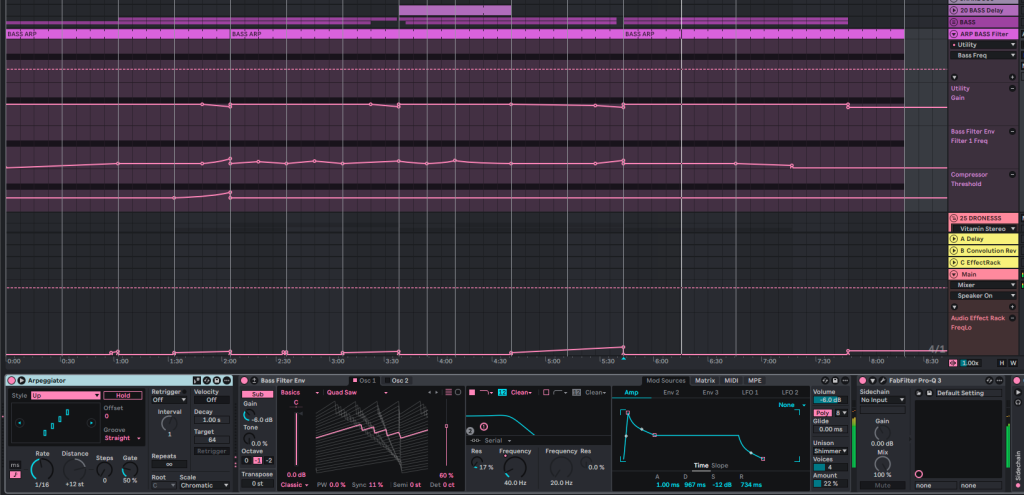Click the Target field showing 64
The height and width of the screenshot is (495, 1024).
(x=212, y=440)
